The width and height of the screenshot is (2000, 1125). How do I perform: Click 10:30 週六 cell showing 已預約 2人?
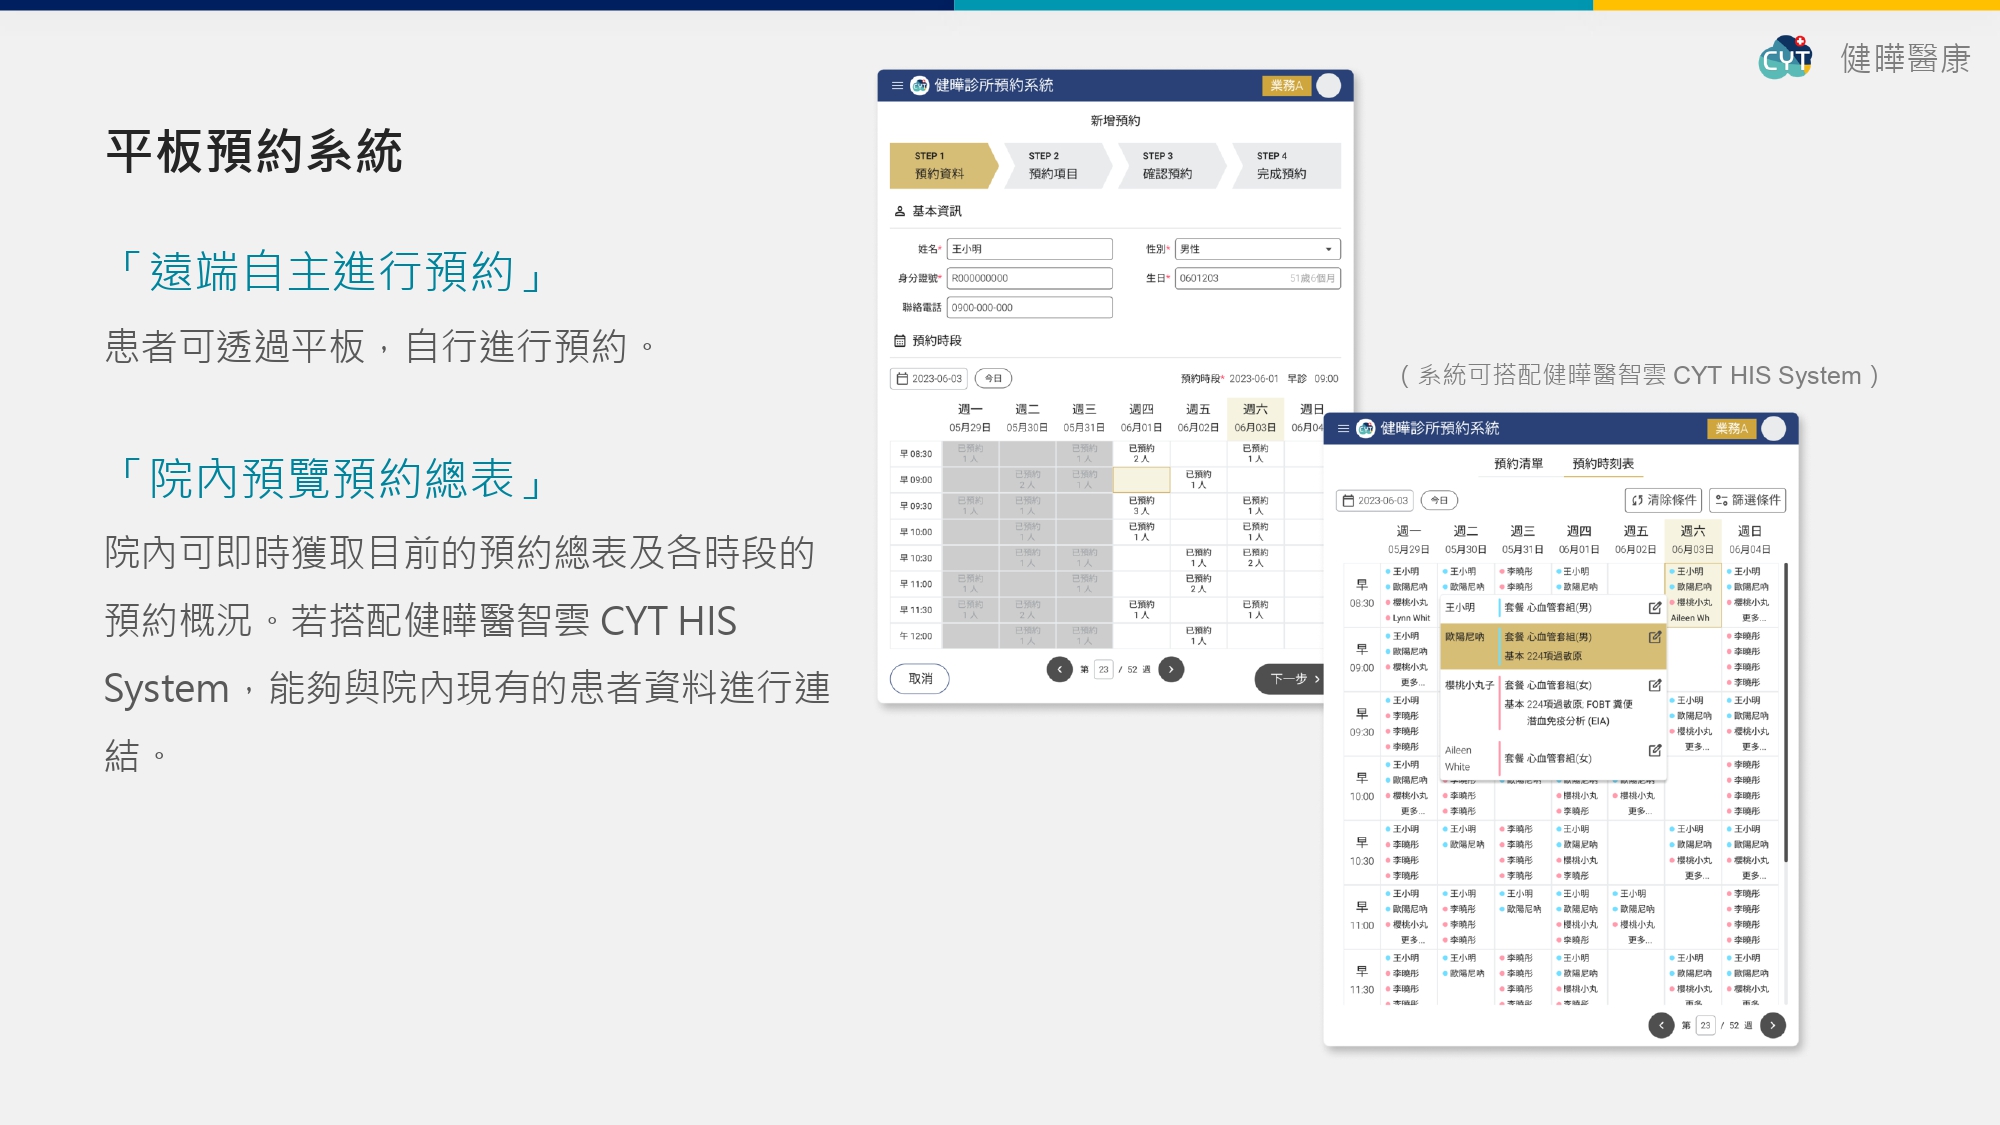click(x=1255, y=557)
